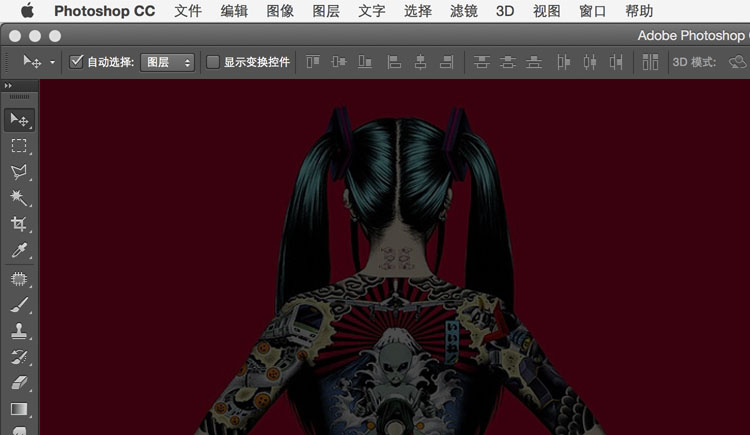Open the 图像 menu
Viewport: 750px width, 435px height.
click(280, 11)
